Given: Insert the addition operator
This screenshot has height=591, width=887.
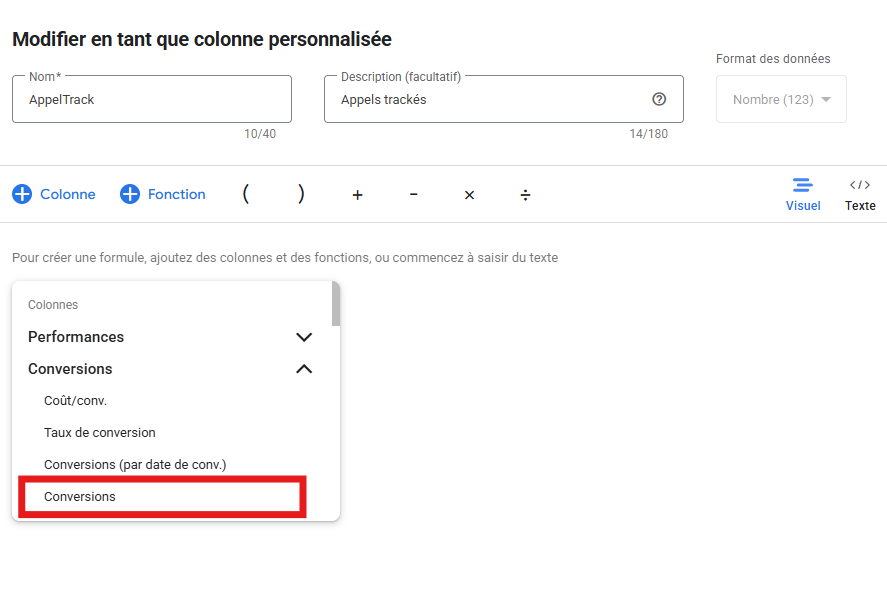Looking at the screenshot, I should (357, 195).
